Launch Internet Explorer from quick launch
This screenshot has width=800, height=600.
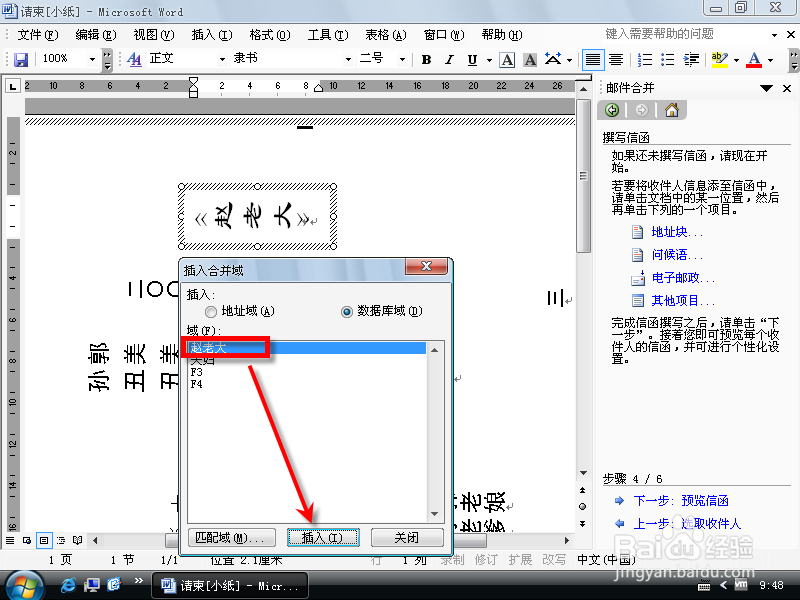click(67, 584)
